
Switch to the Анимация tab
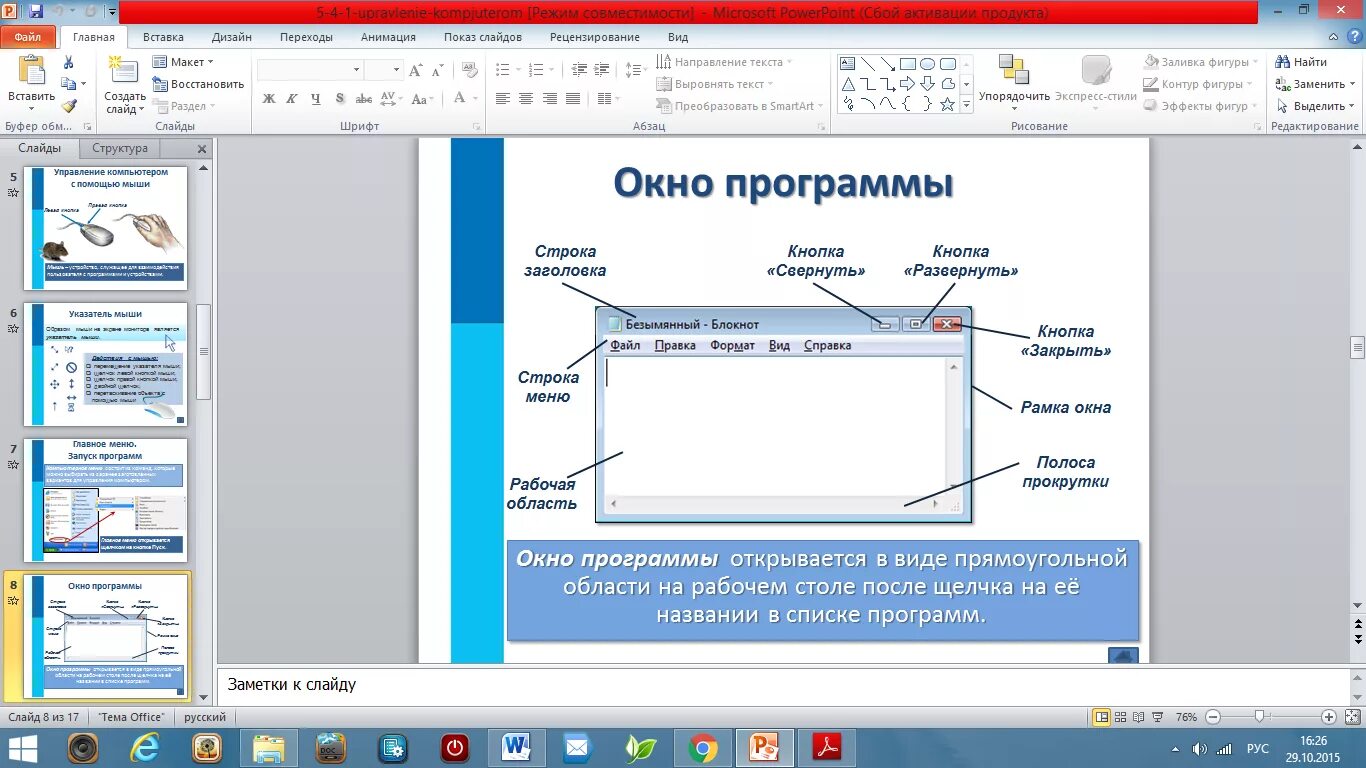pyautogui.click(x=388, y=37)
